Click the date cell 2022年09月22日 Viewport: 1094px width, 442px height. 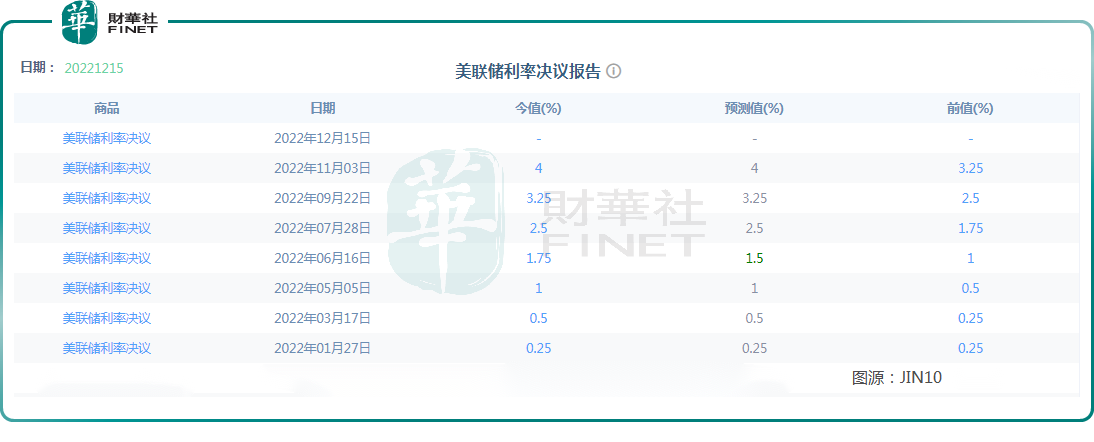(322, 198)
